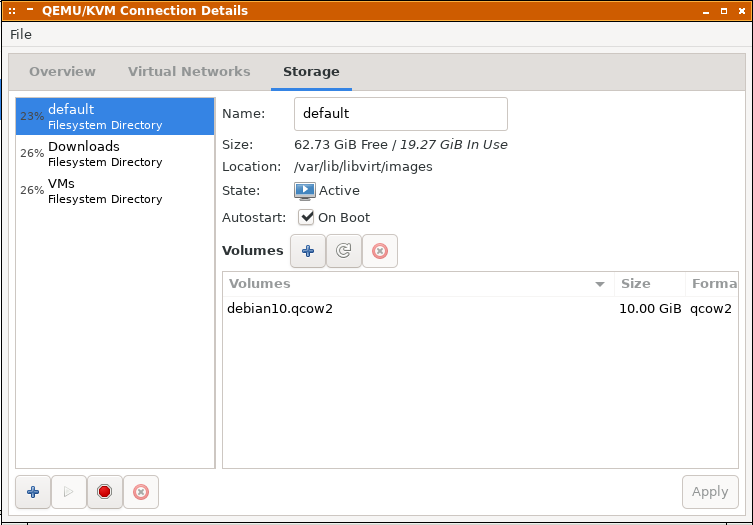Click the /var/lib/libvirt/images location text
This screenshot has height=525, width=753.
pos(363,167)
